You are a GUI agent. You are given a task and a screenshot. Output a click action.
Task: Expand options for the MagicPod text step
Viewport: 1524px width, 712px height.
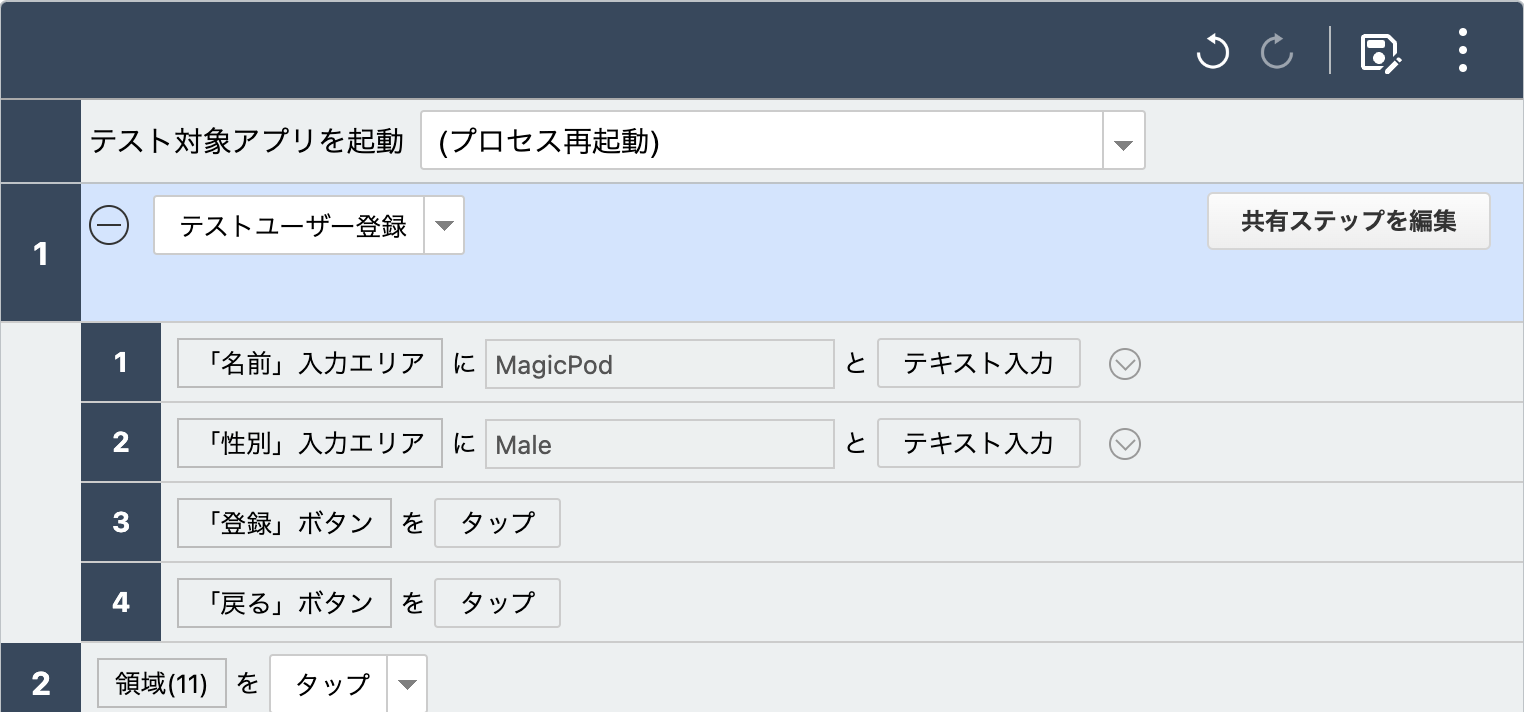(1125, 364)
